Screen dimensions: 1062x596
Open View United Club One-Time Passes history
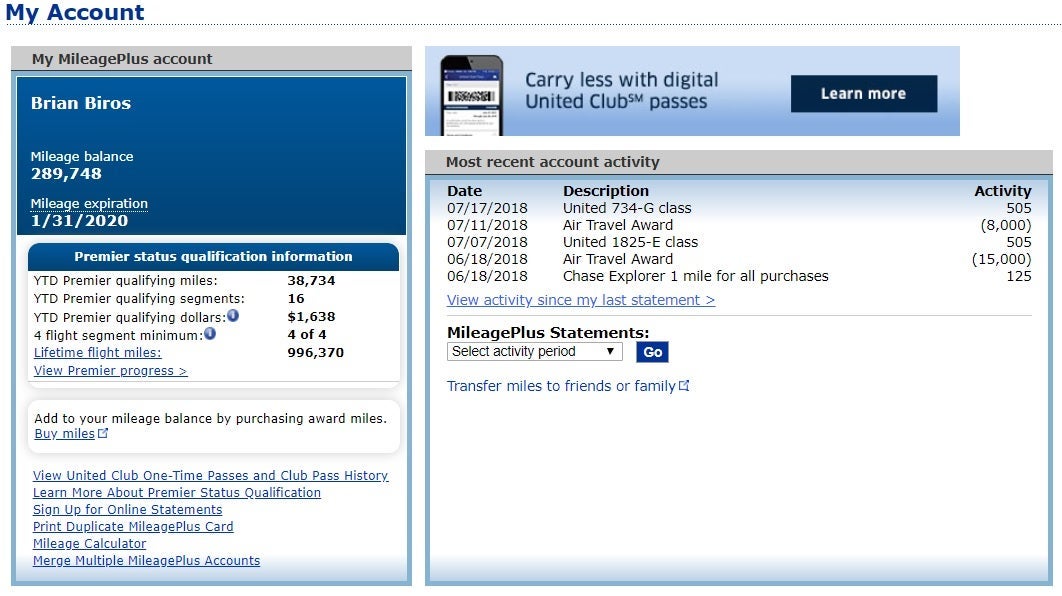click(210, 476)
